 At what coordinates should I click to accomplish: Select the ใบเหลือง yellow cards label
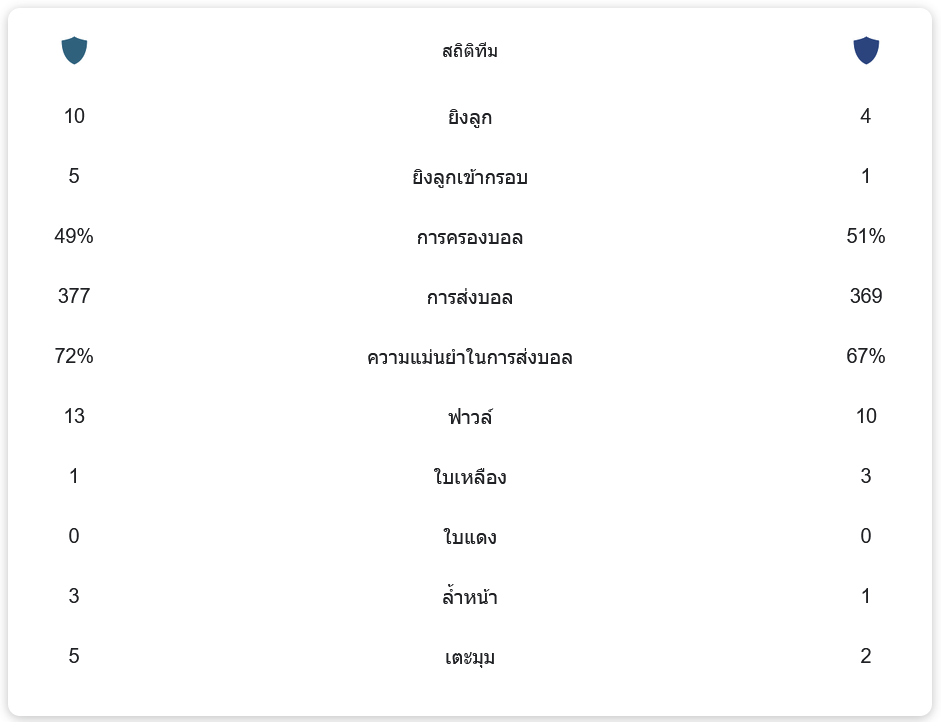coord(470,477)
